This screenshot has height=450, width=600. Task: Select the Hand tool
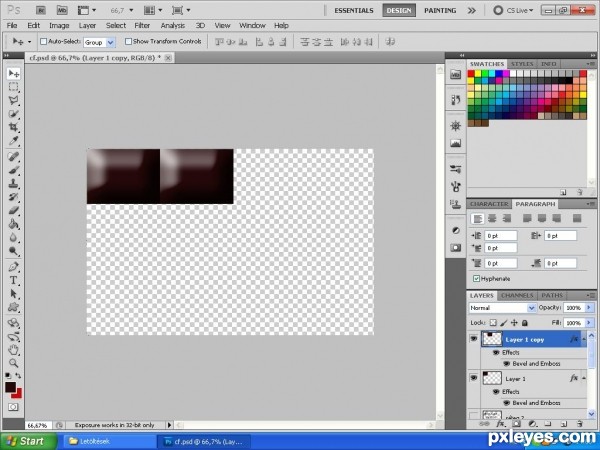[13, 349]
